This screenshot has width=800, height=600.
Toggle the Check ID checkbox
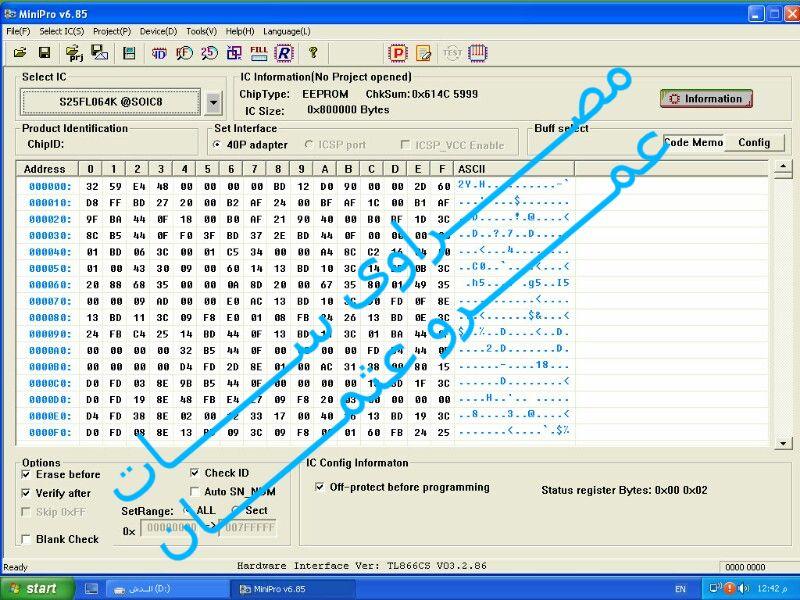[x=194, y=473]
